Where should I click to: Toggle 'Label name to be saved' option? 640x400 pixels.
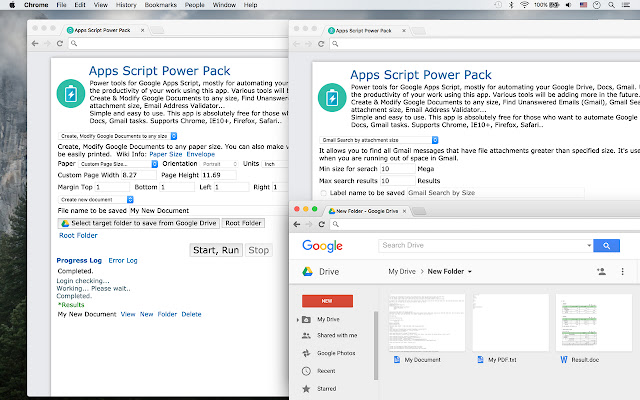(x=324, y=193)
